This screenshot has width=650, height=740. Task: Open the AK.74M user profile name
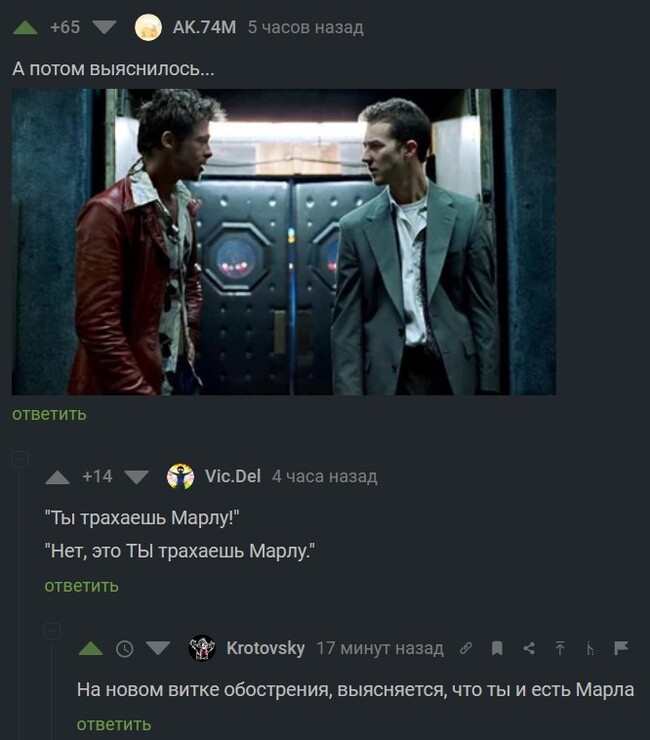tap(204, 27)
